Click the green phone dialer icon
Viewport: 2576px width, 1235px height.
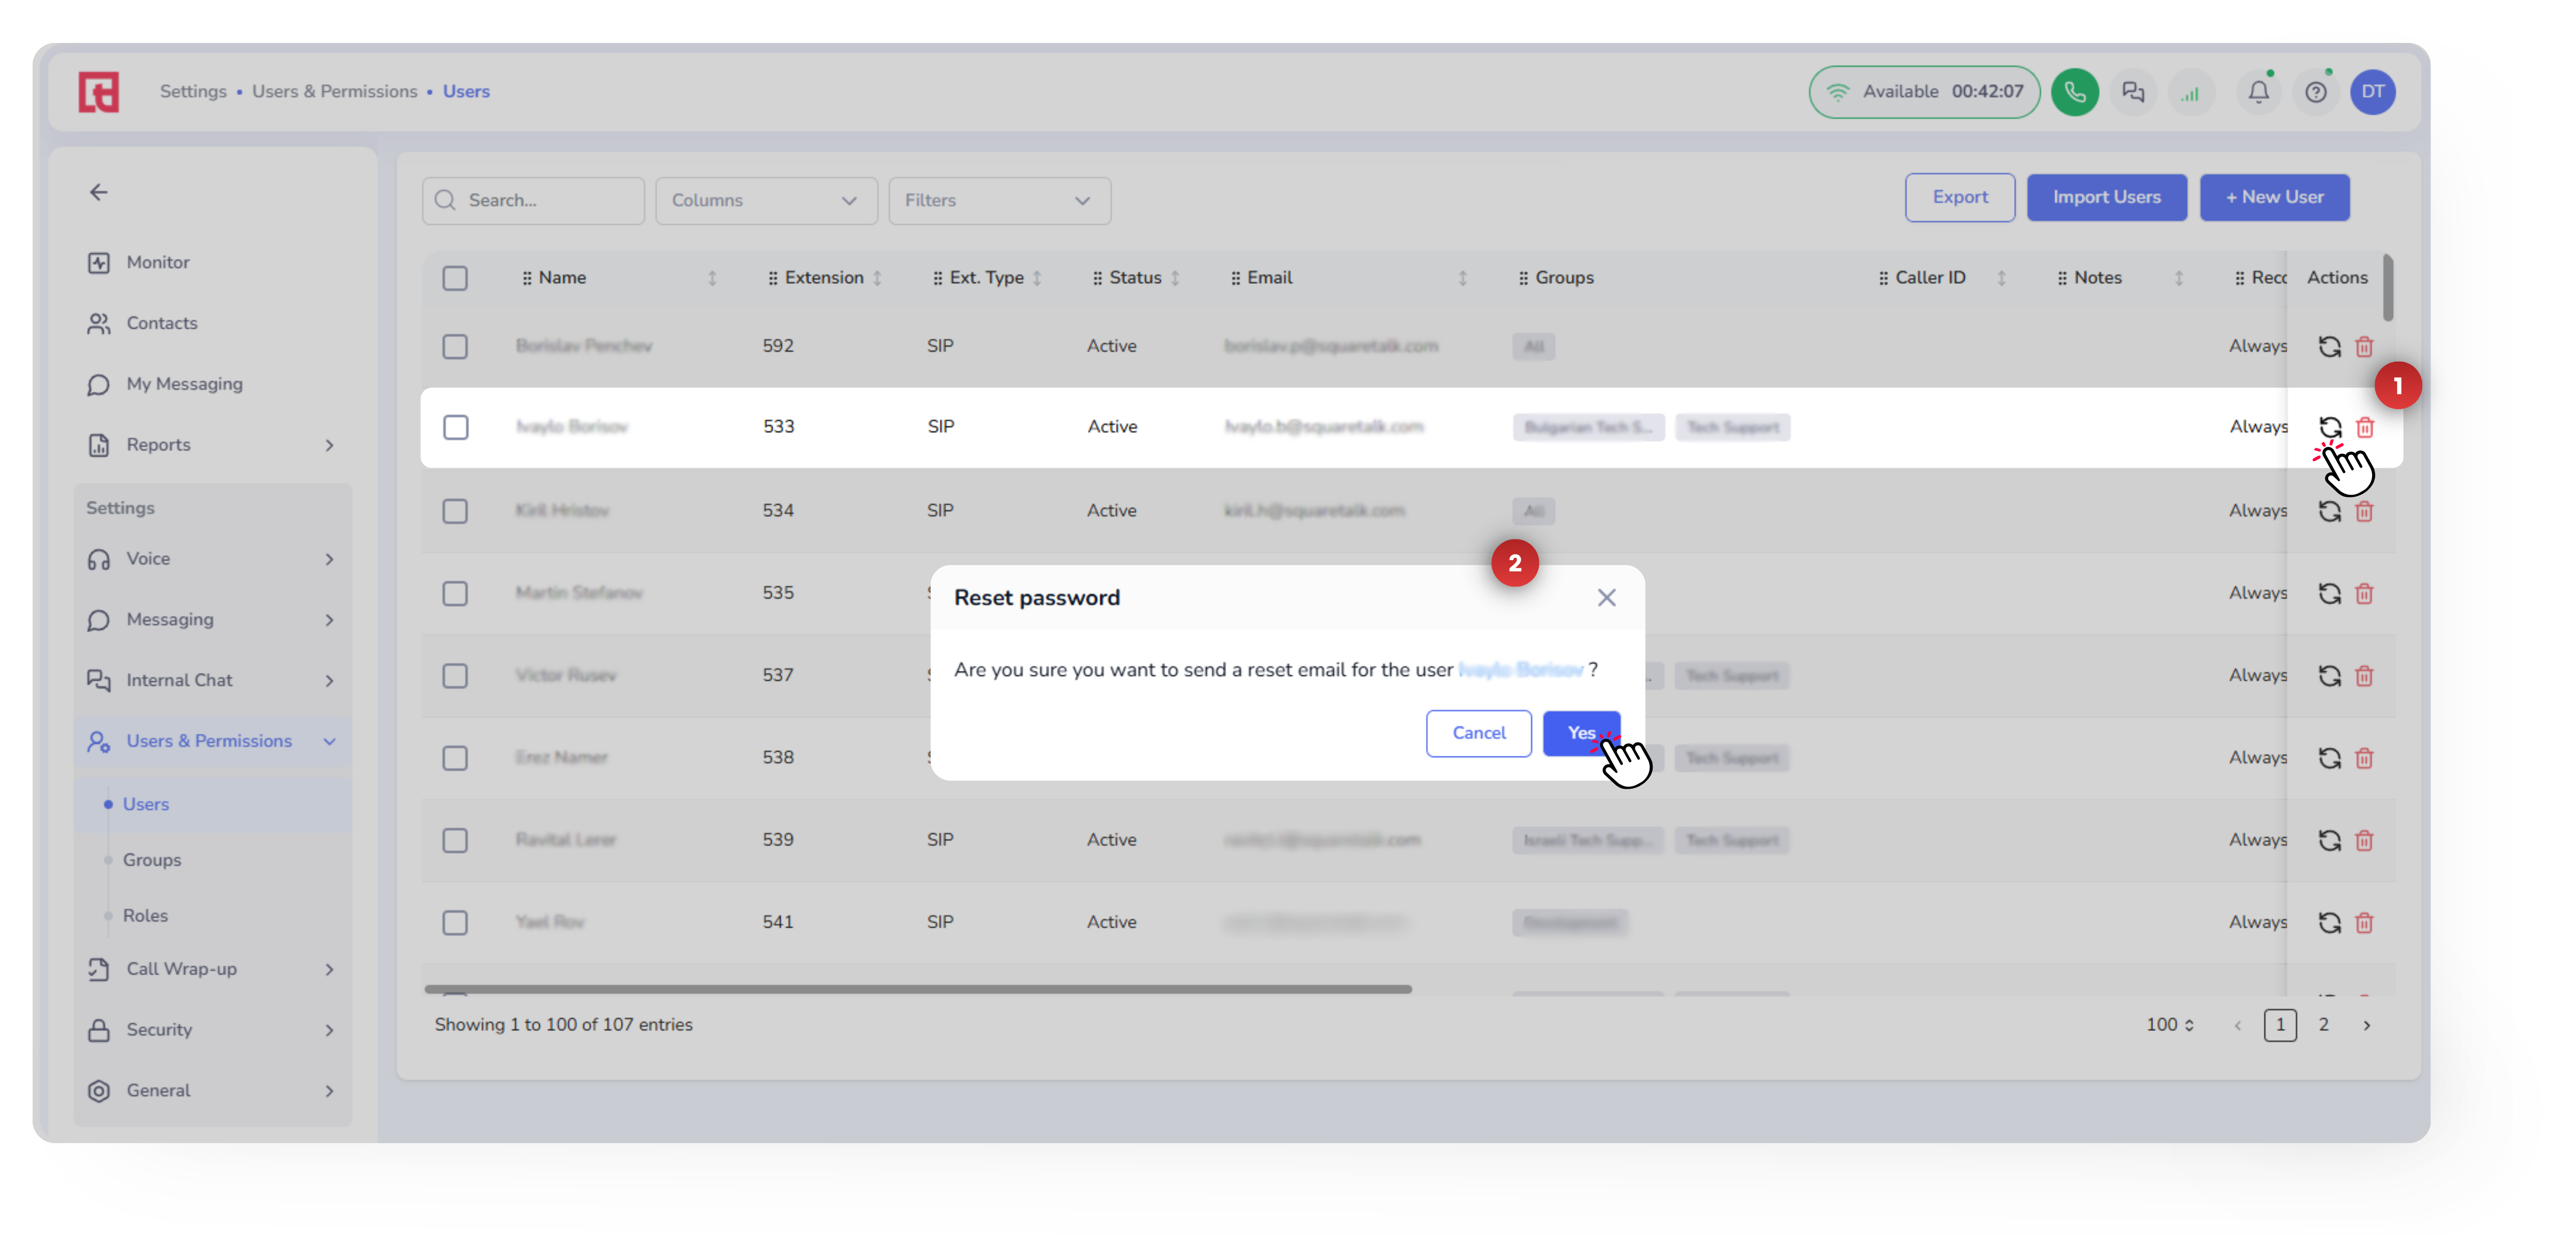(x=2074, y=92)
